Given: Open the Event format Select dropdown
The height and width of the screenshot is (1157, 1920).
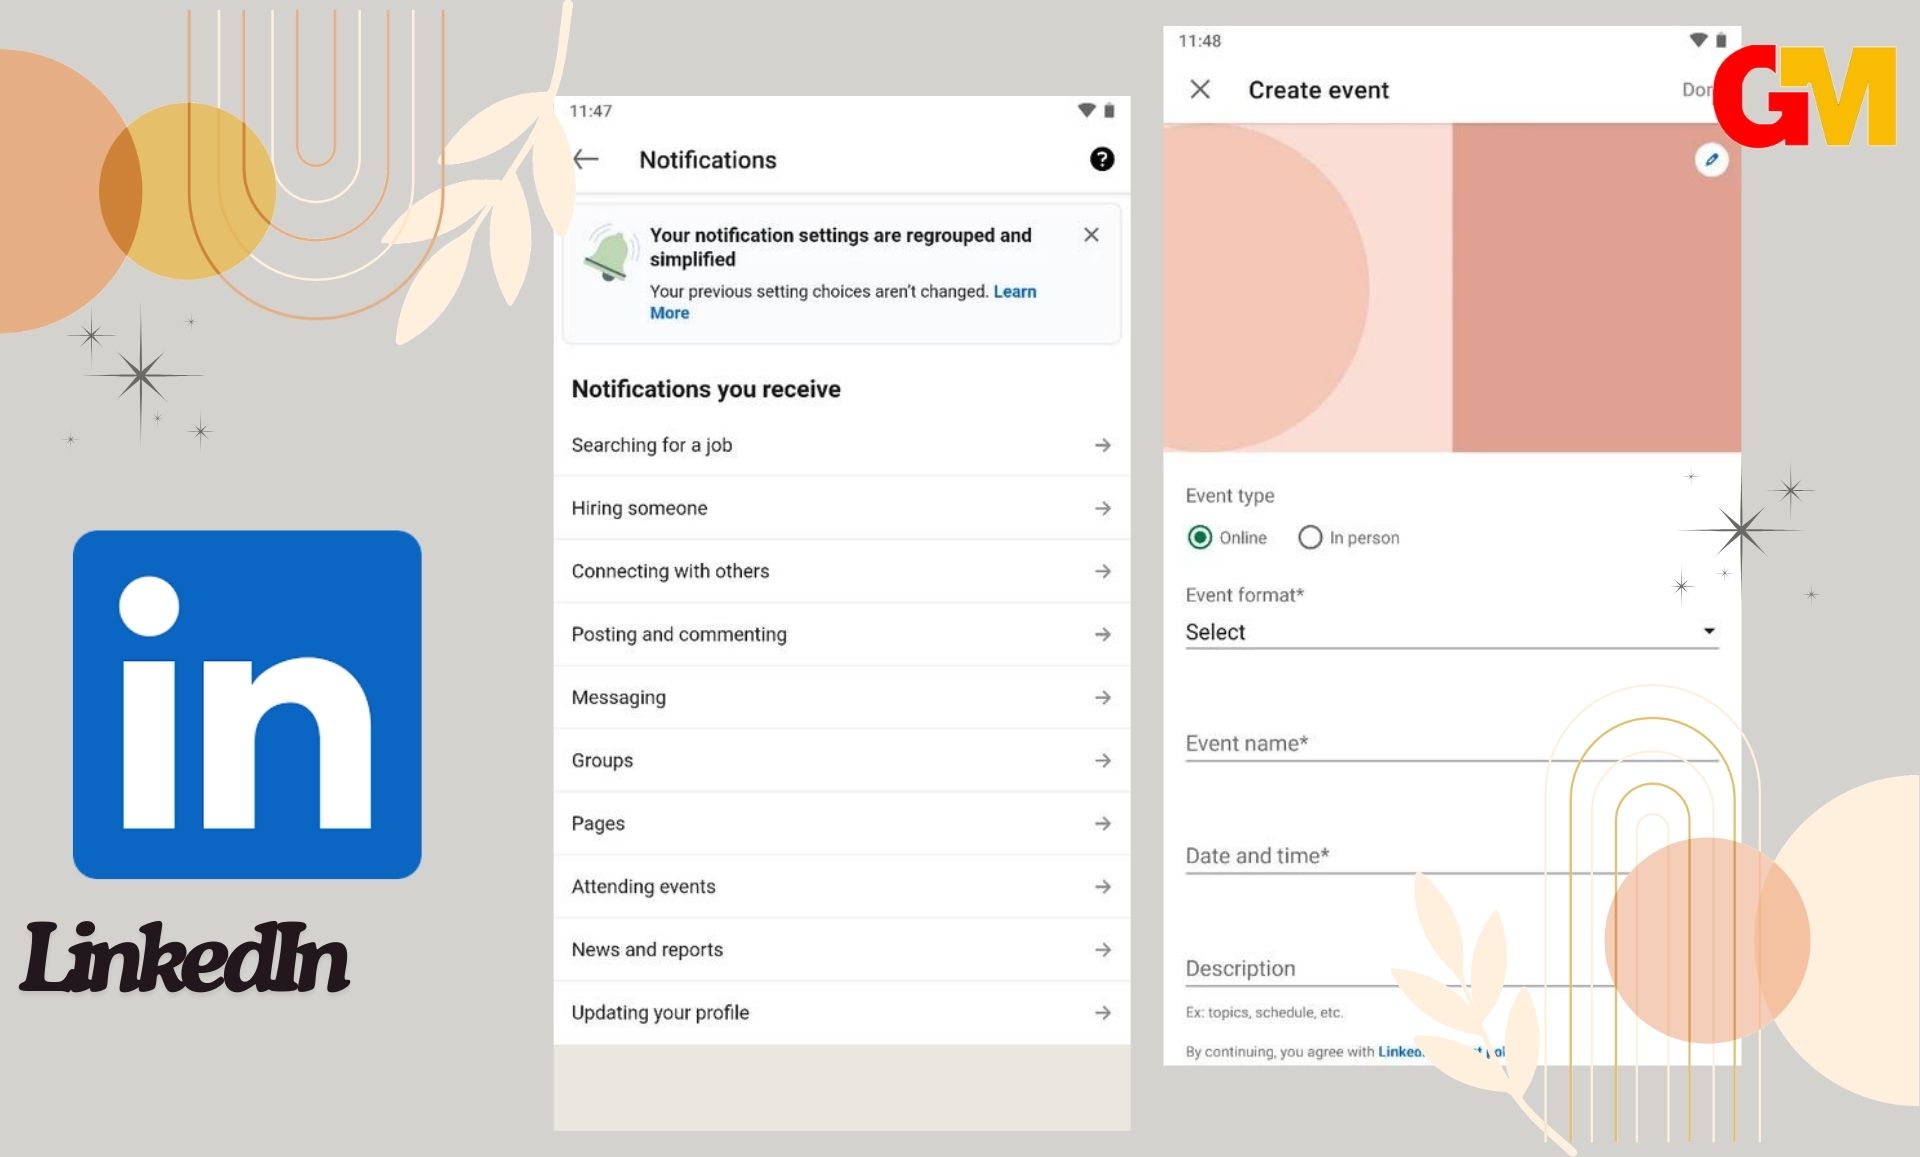Looking at the screenshot, I should [1451, 632].
